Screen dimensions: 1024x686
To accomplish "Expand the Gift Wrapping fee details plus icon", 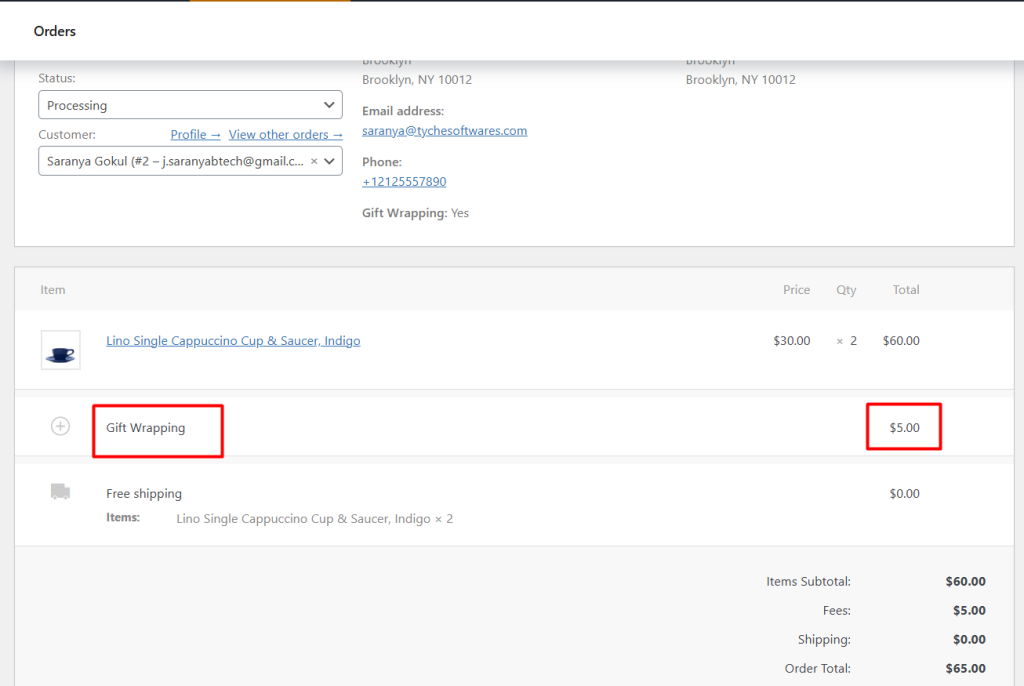I will (x=60, y=426).
